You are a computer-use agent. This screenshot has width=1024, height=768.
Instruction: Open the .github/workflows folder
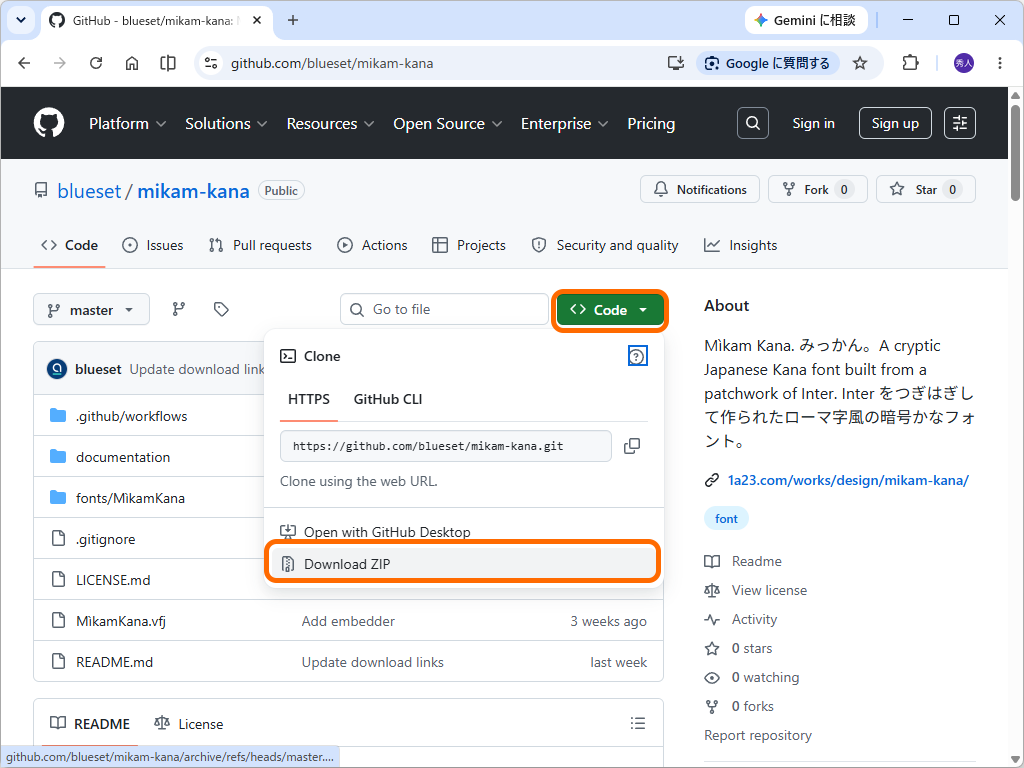tap(131, 416)
